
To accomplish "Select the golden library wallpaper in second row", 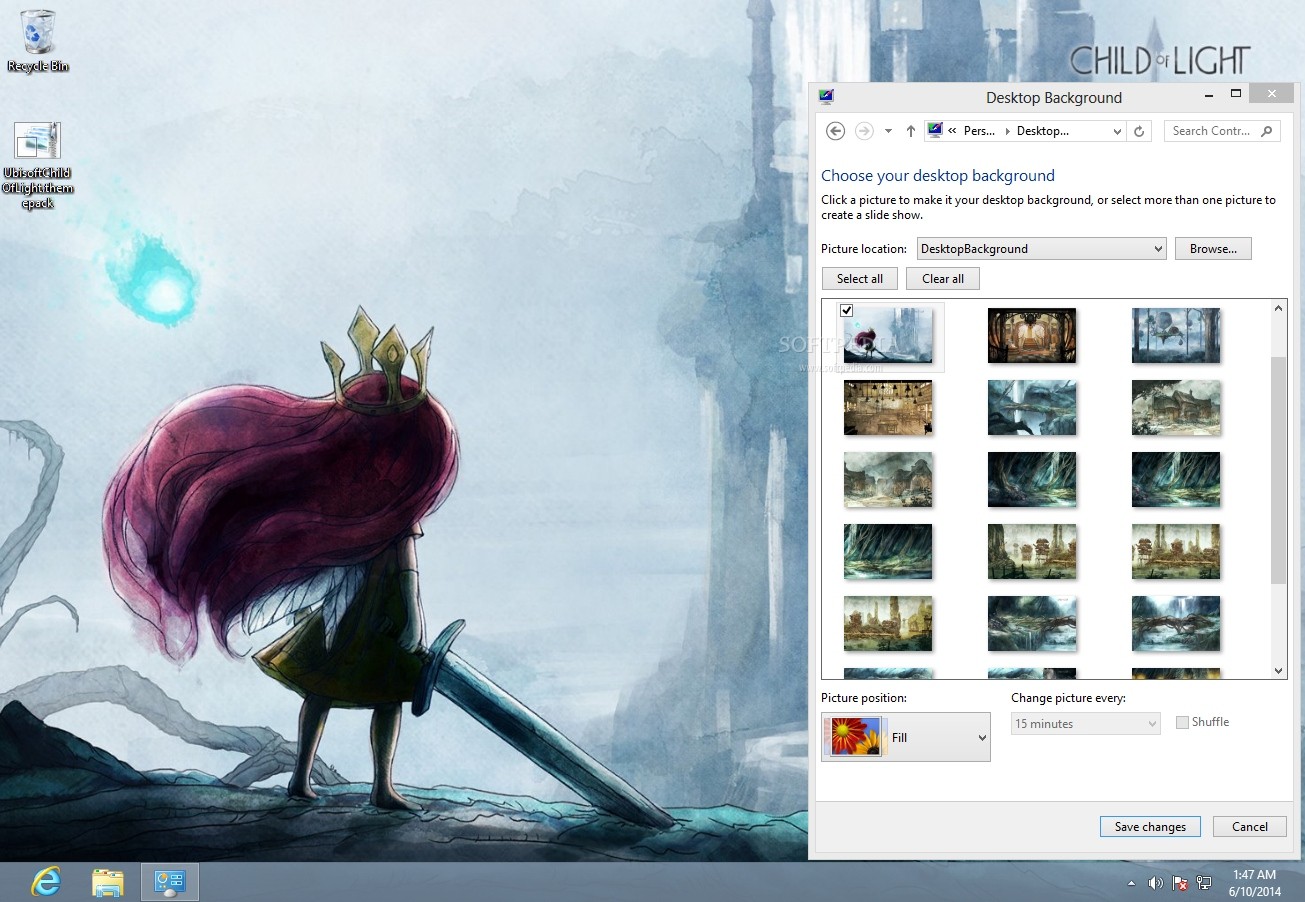I will pyautogui.click(x=888, y=408).
